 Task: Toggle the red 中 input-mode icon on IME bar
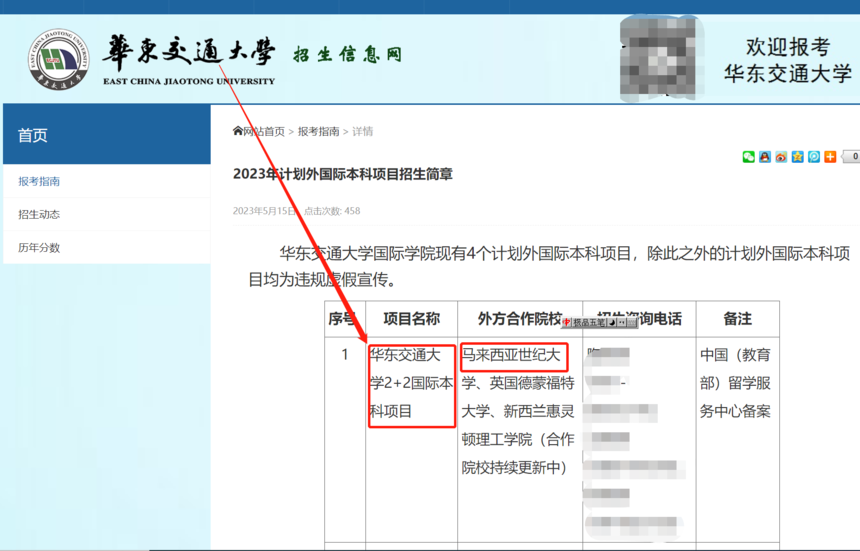click(x=567, y=322)
